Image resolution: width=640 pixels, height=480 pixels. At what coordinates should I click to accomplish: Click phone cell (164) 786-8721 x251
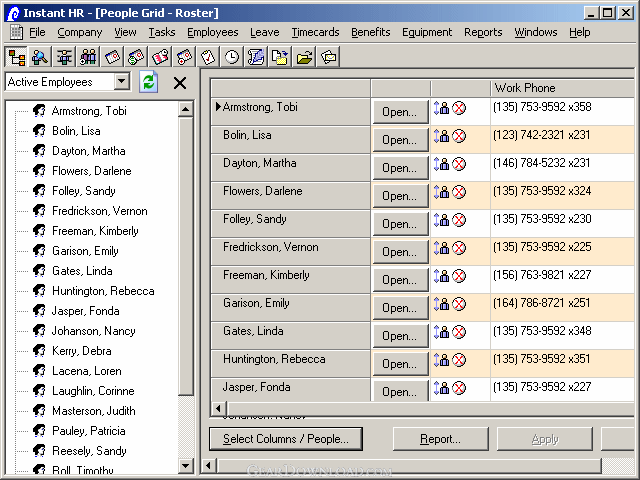point(562,307)
